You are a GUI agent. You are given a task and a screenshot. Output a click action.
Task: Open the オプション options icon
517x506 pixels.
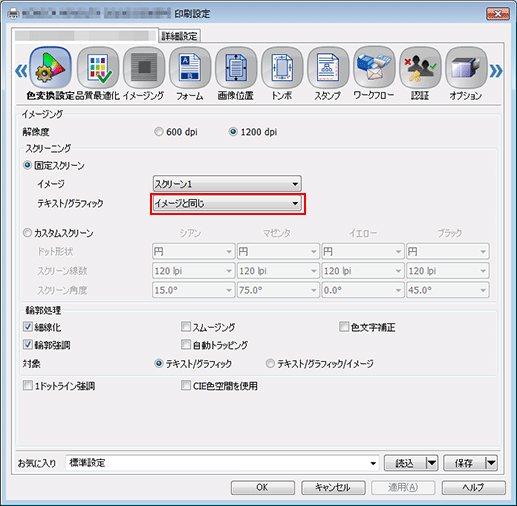click(466, 68)
